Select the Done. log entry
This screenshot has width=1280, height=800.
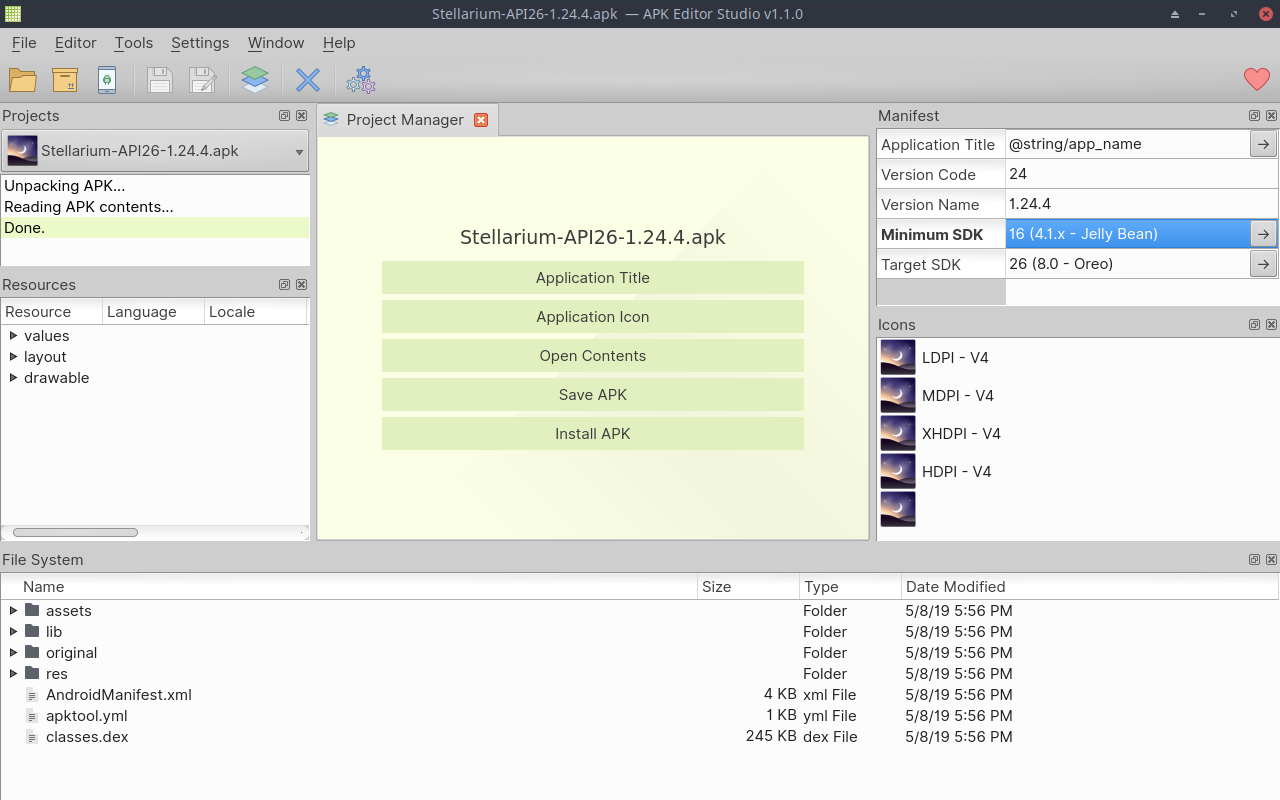click(155, 228)
